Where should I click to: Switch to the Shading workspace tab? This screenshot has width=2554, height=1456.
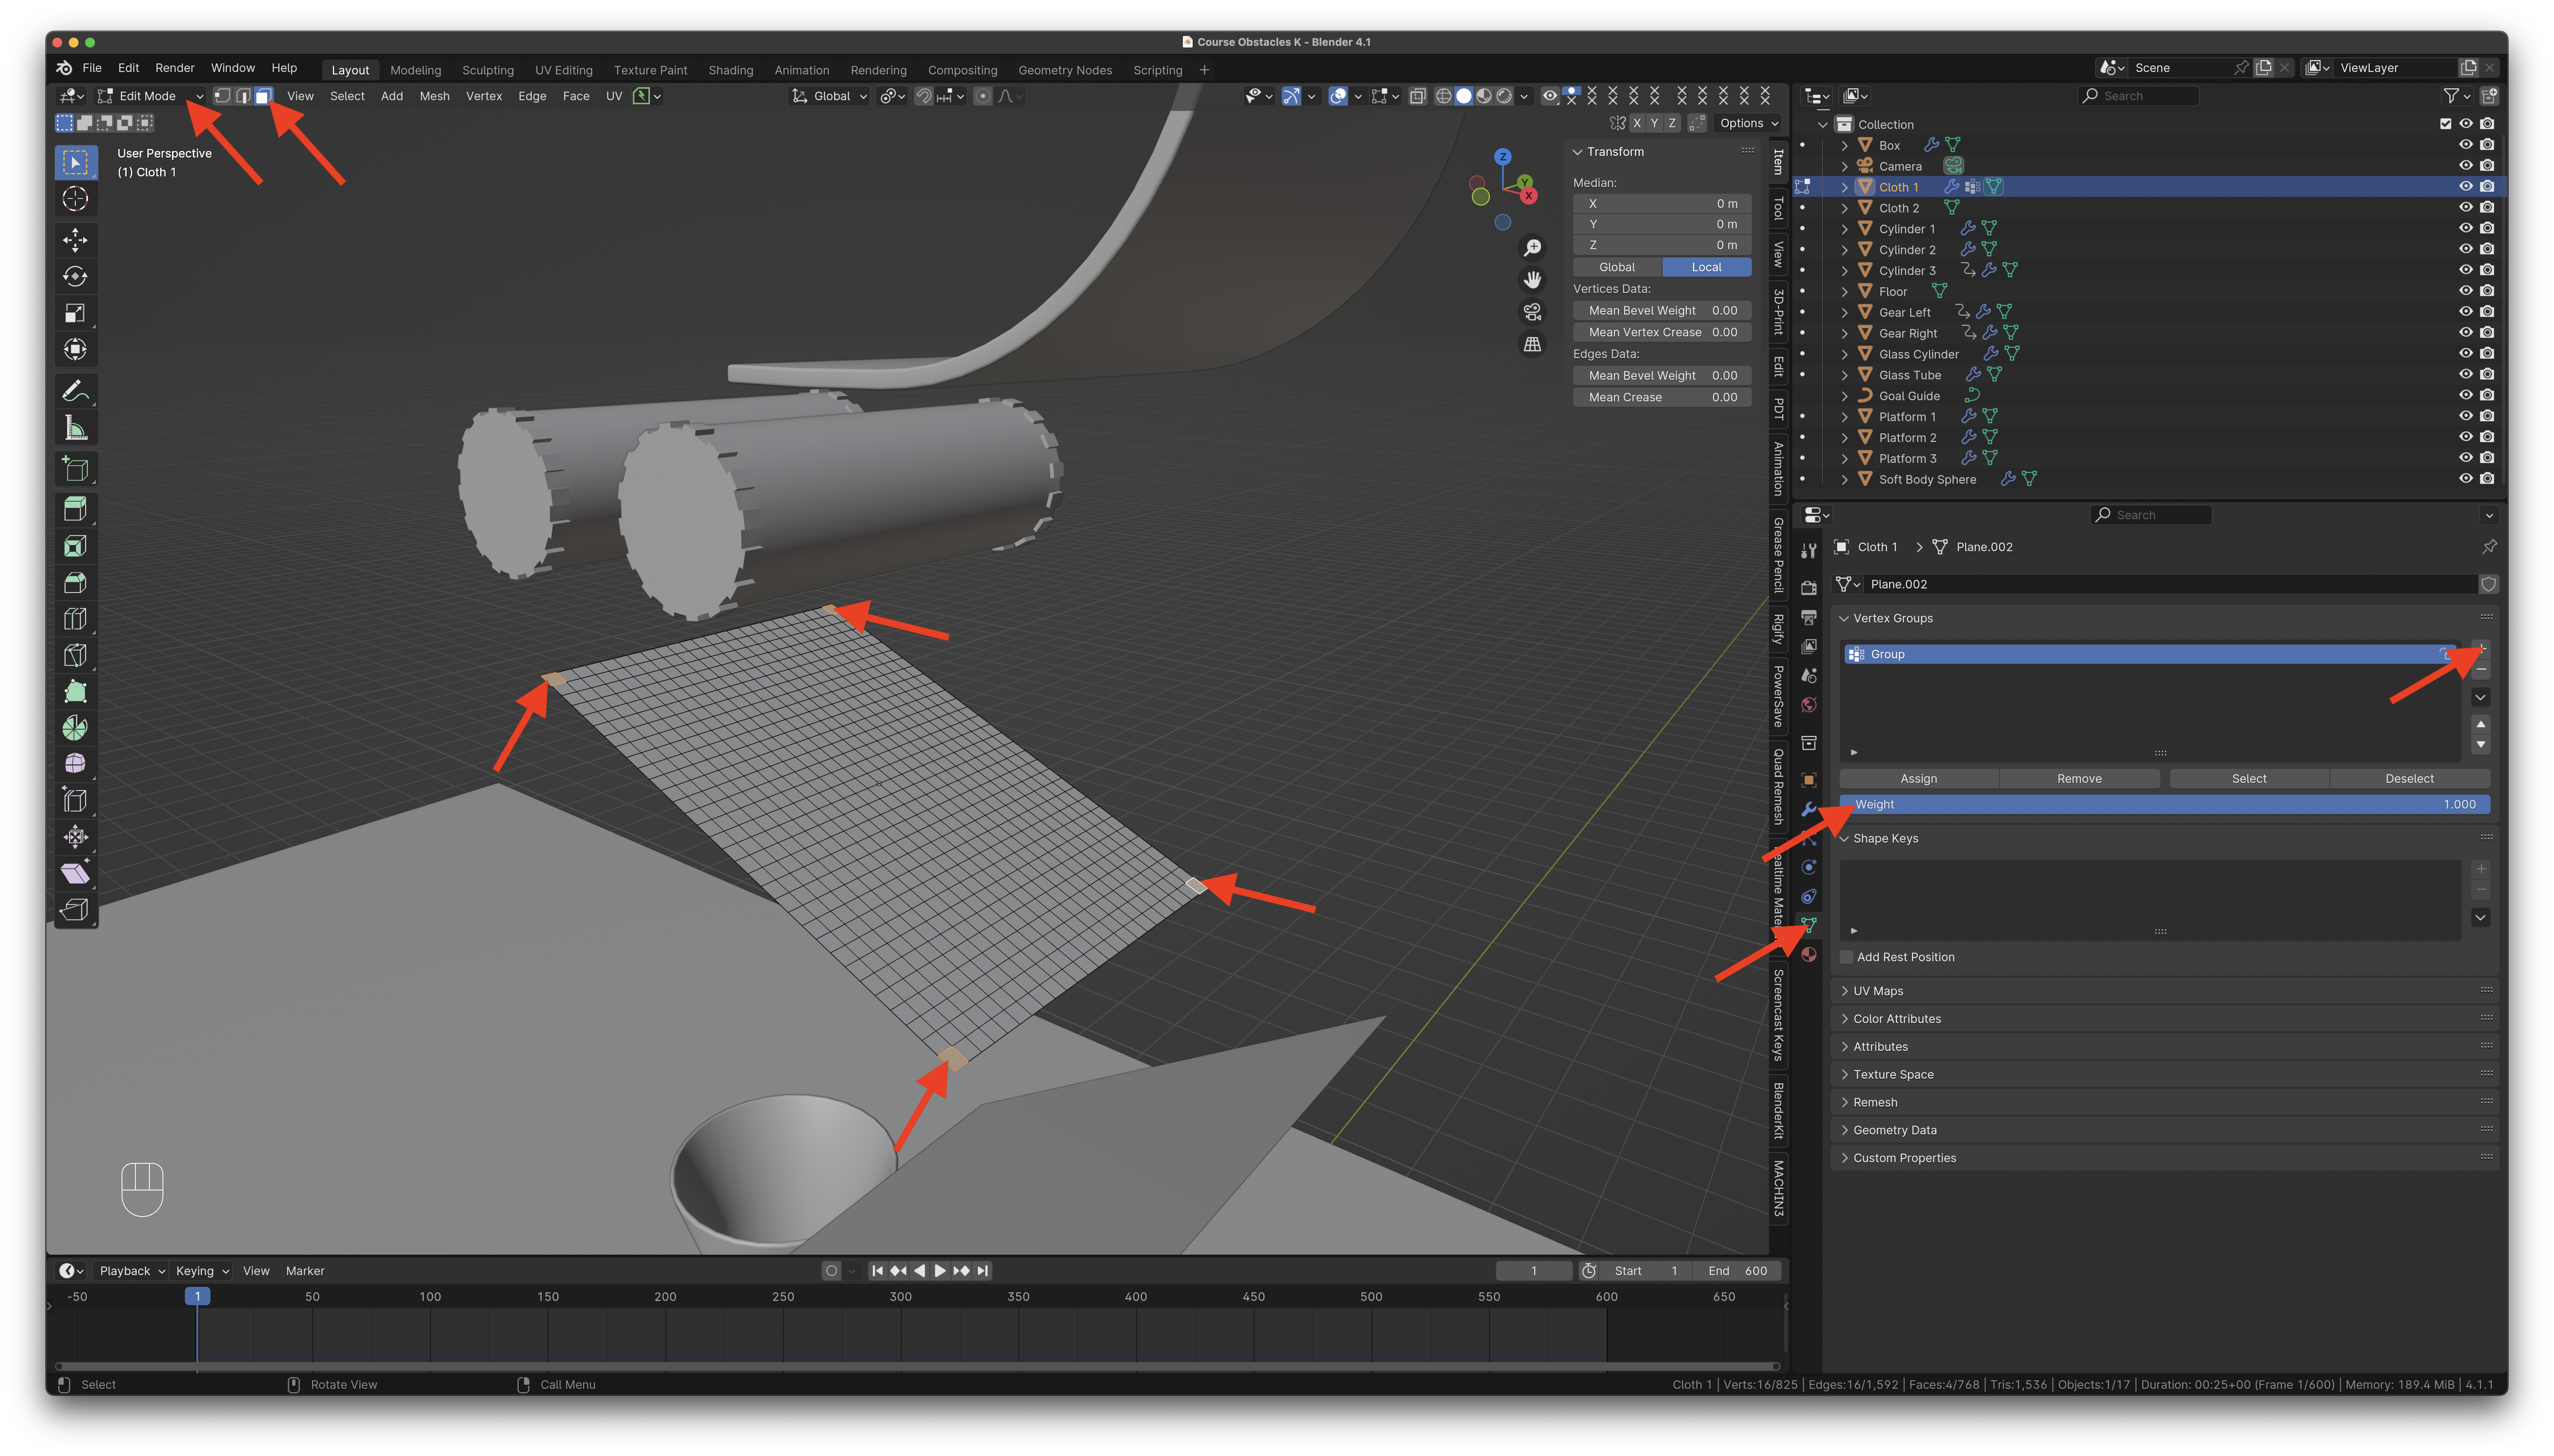[731, 70]
